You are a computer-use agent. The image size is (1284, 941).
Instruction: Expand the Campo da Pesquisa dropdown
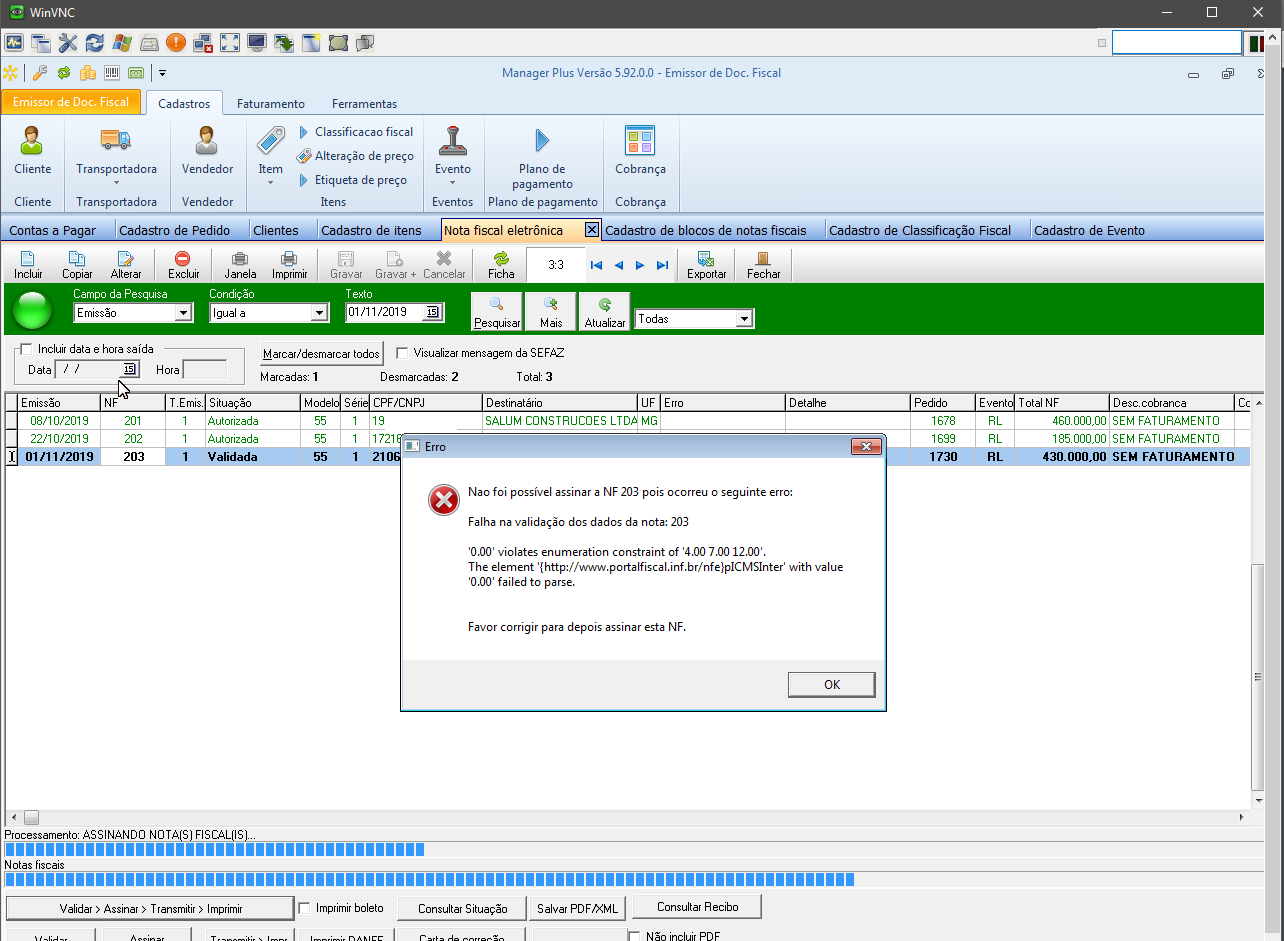click(183, 313)
